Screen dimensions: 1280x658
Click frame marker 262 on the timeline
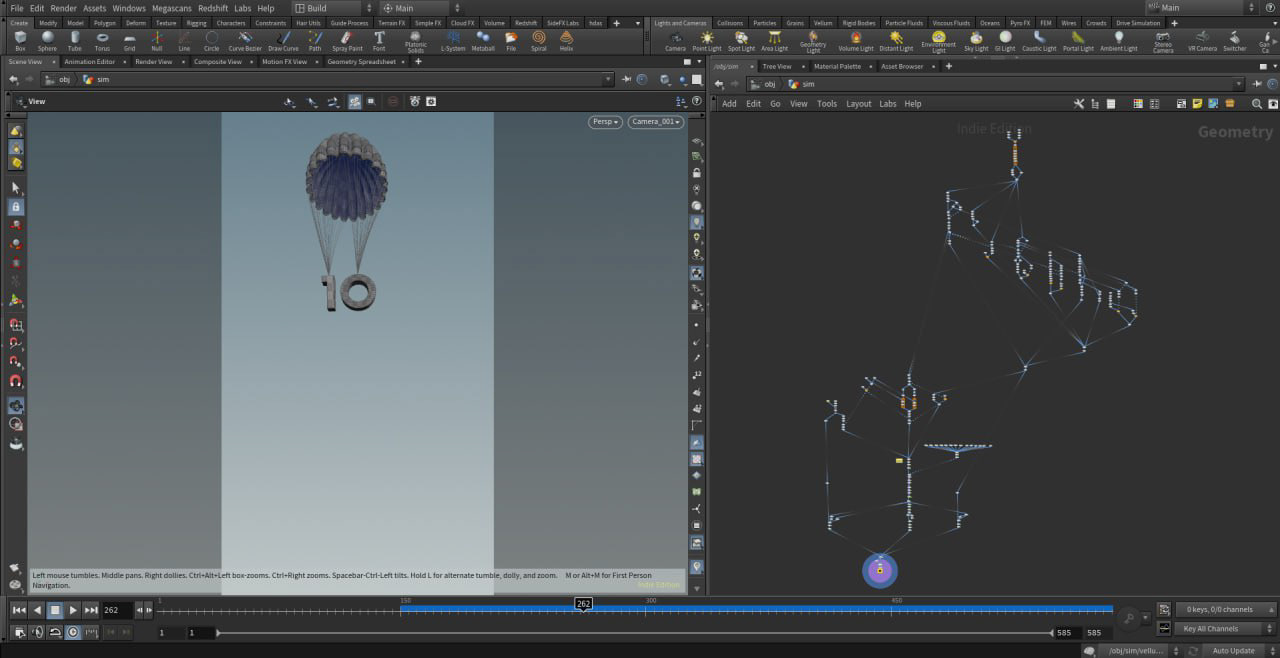[x=583, y=604]
